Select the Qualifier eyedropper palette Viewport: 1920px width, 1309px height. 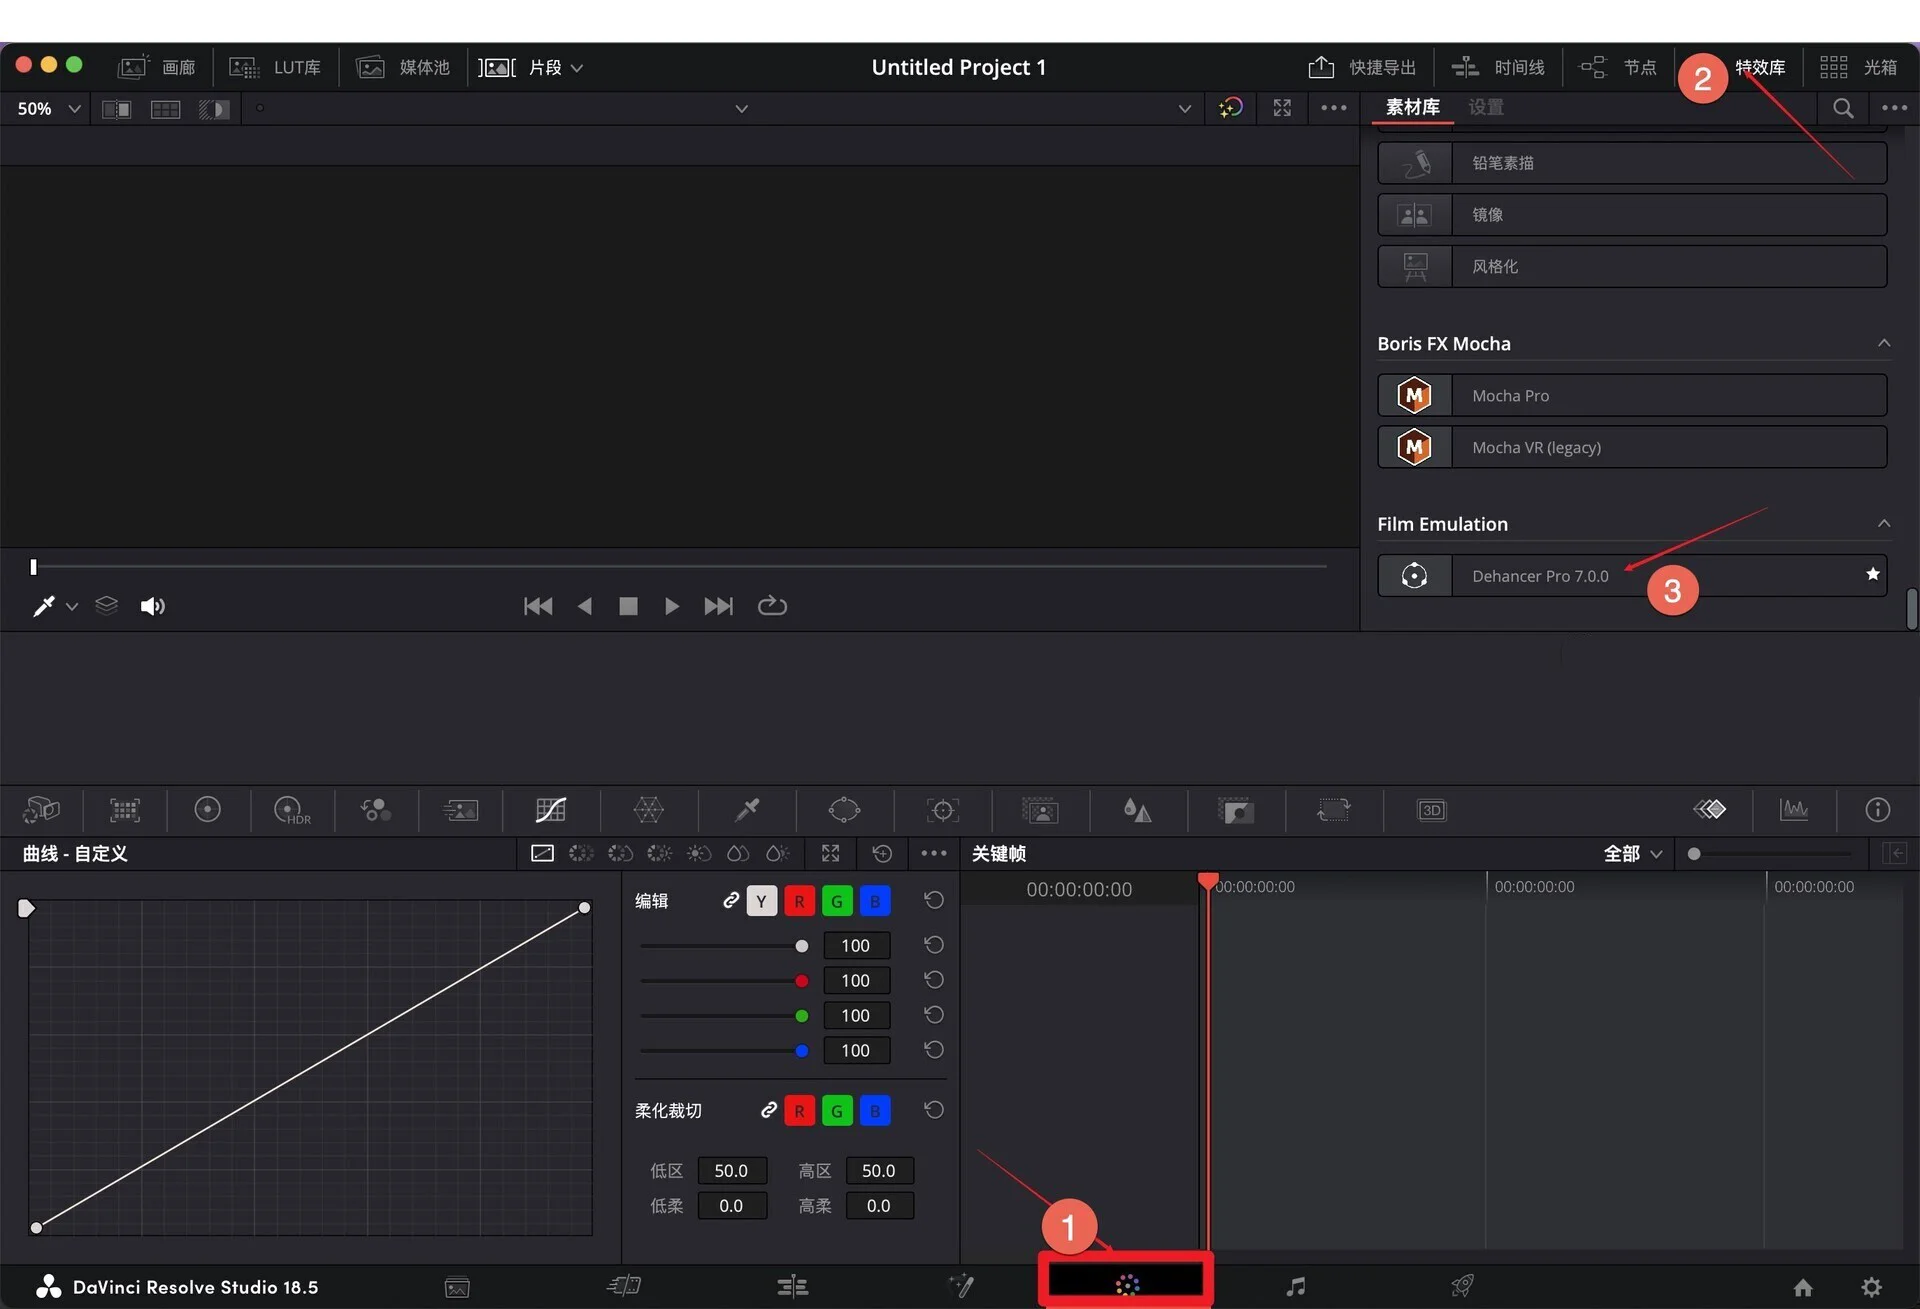point(747,810)
